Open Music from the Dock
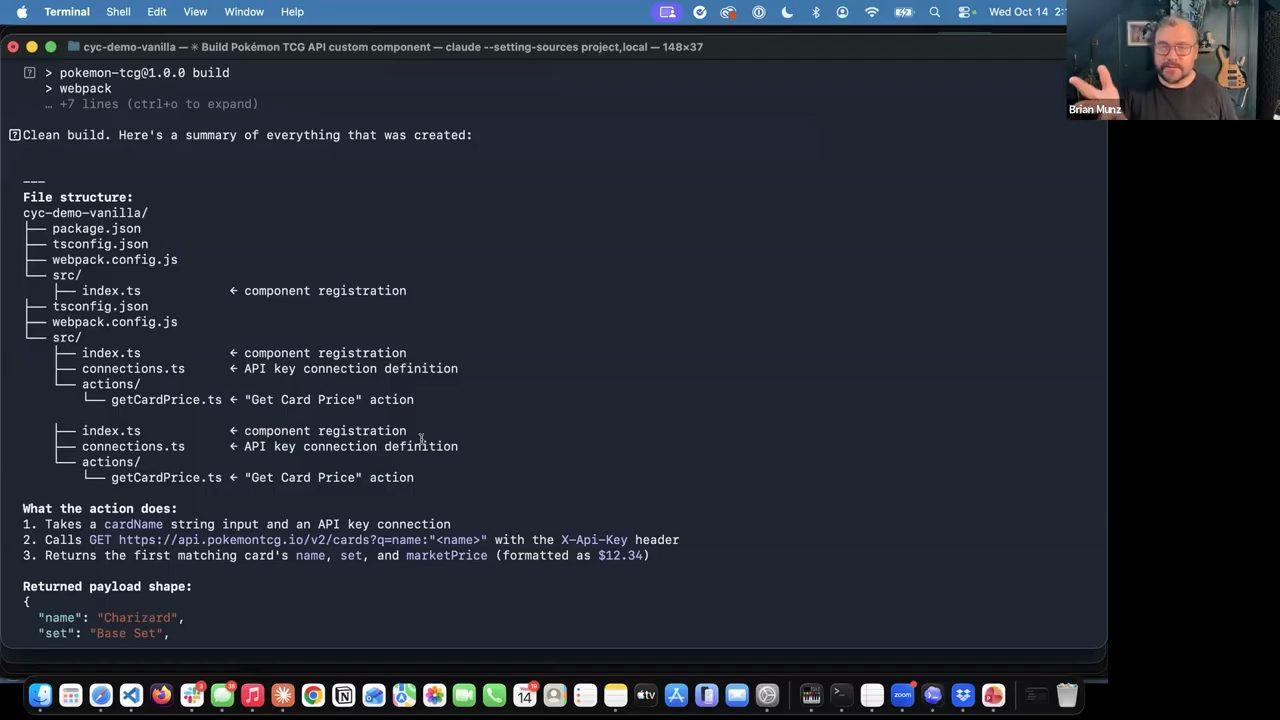 pos(252,695)
